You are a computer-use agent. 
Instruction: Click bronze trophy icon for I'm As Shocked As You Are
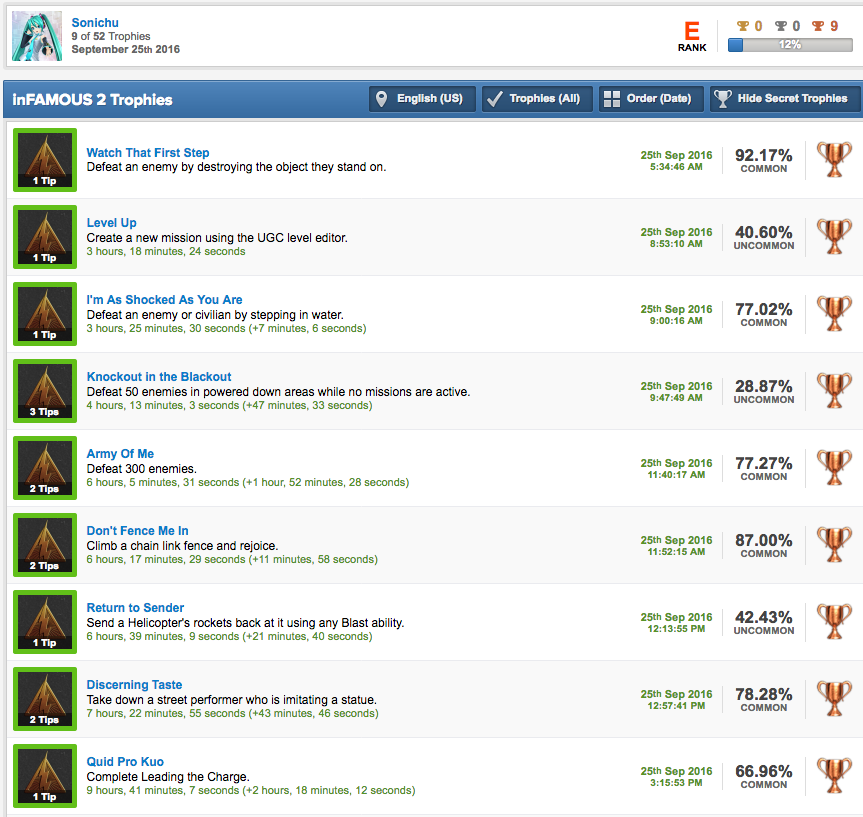tap(834, 314)
